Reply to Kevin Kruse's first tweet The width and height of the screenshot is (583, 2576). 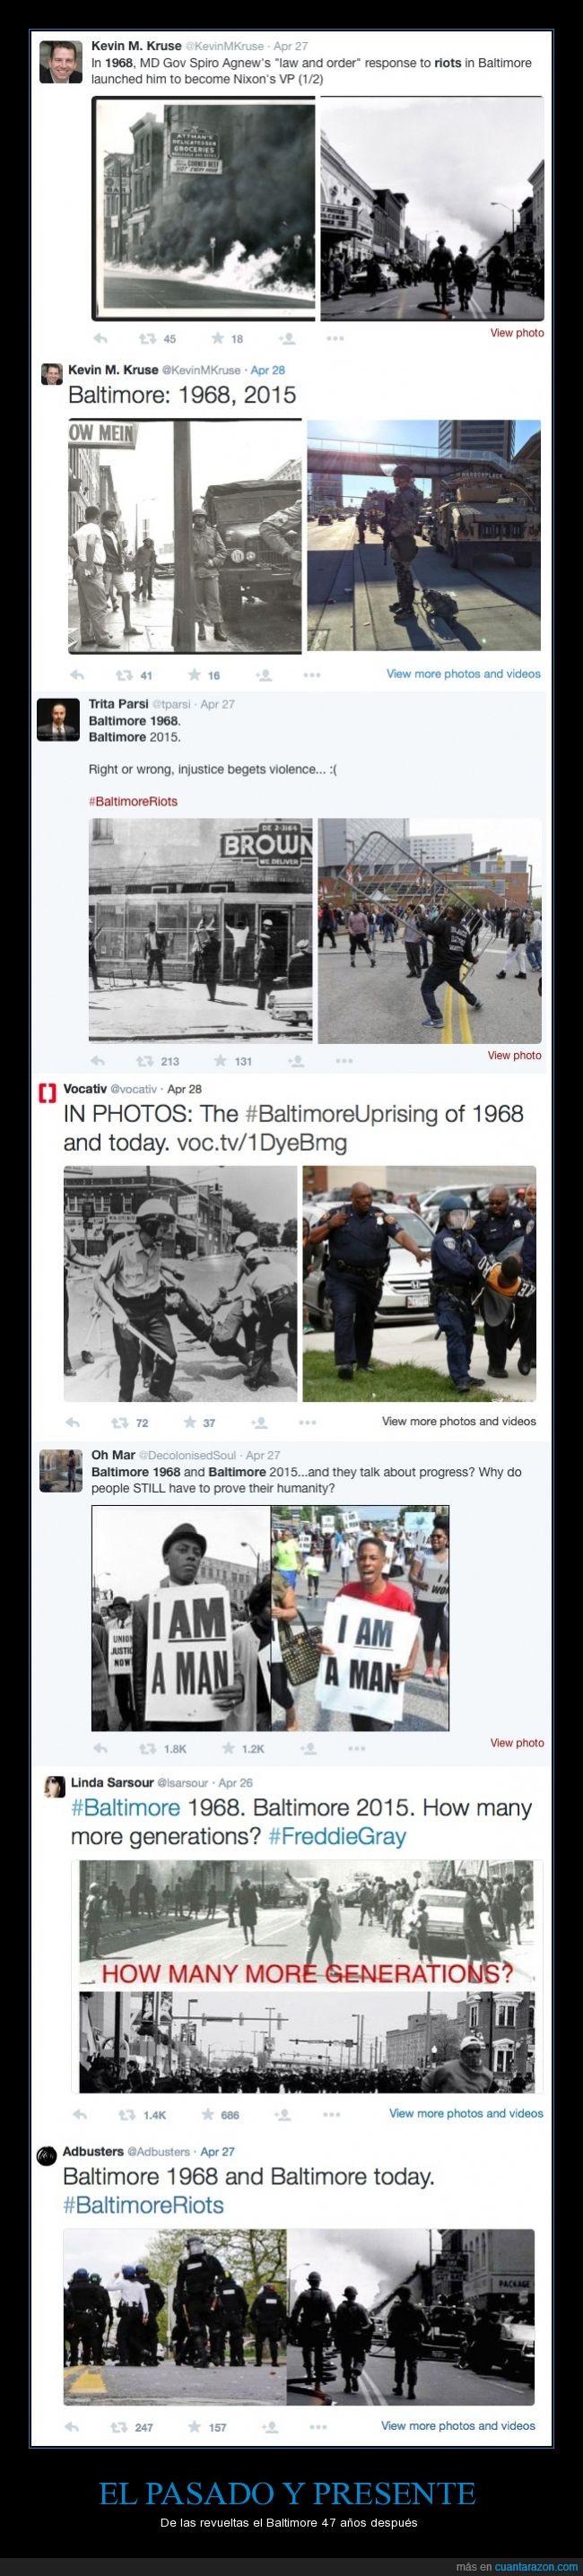[x=100, y=338]
